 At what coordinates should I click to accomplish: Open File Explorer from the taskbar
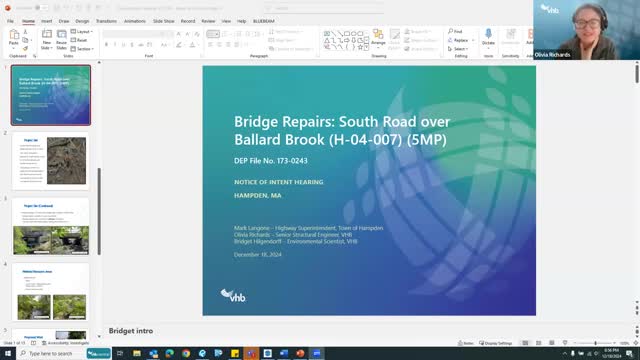[x=137, y=353]
